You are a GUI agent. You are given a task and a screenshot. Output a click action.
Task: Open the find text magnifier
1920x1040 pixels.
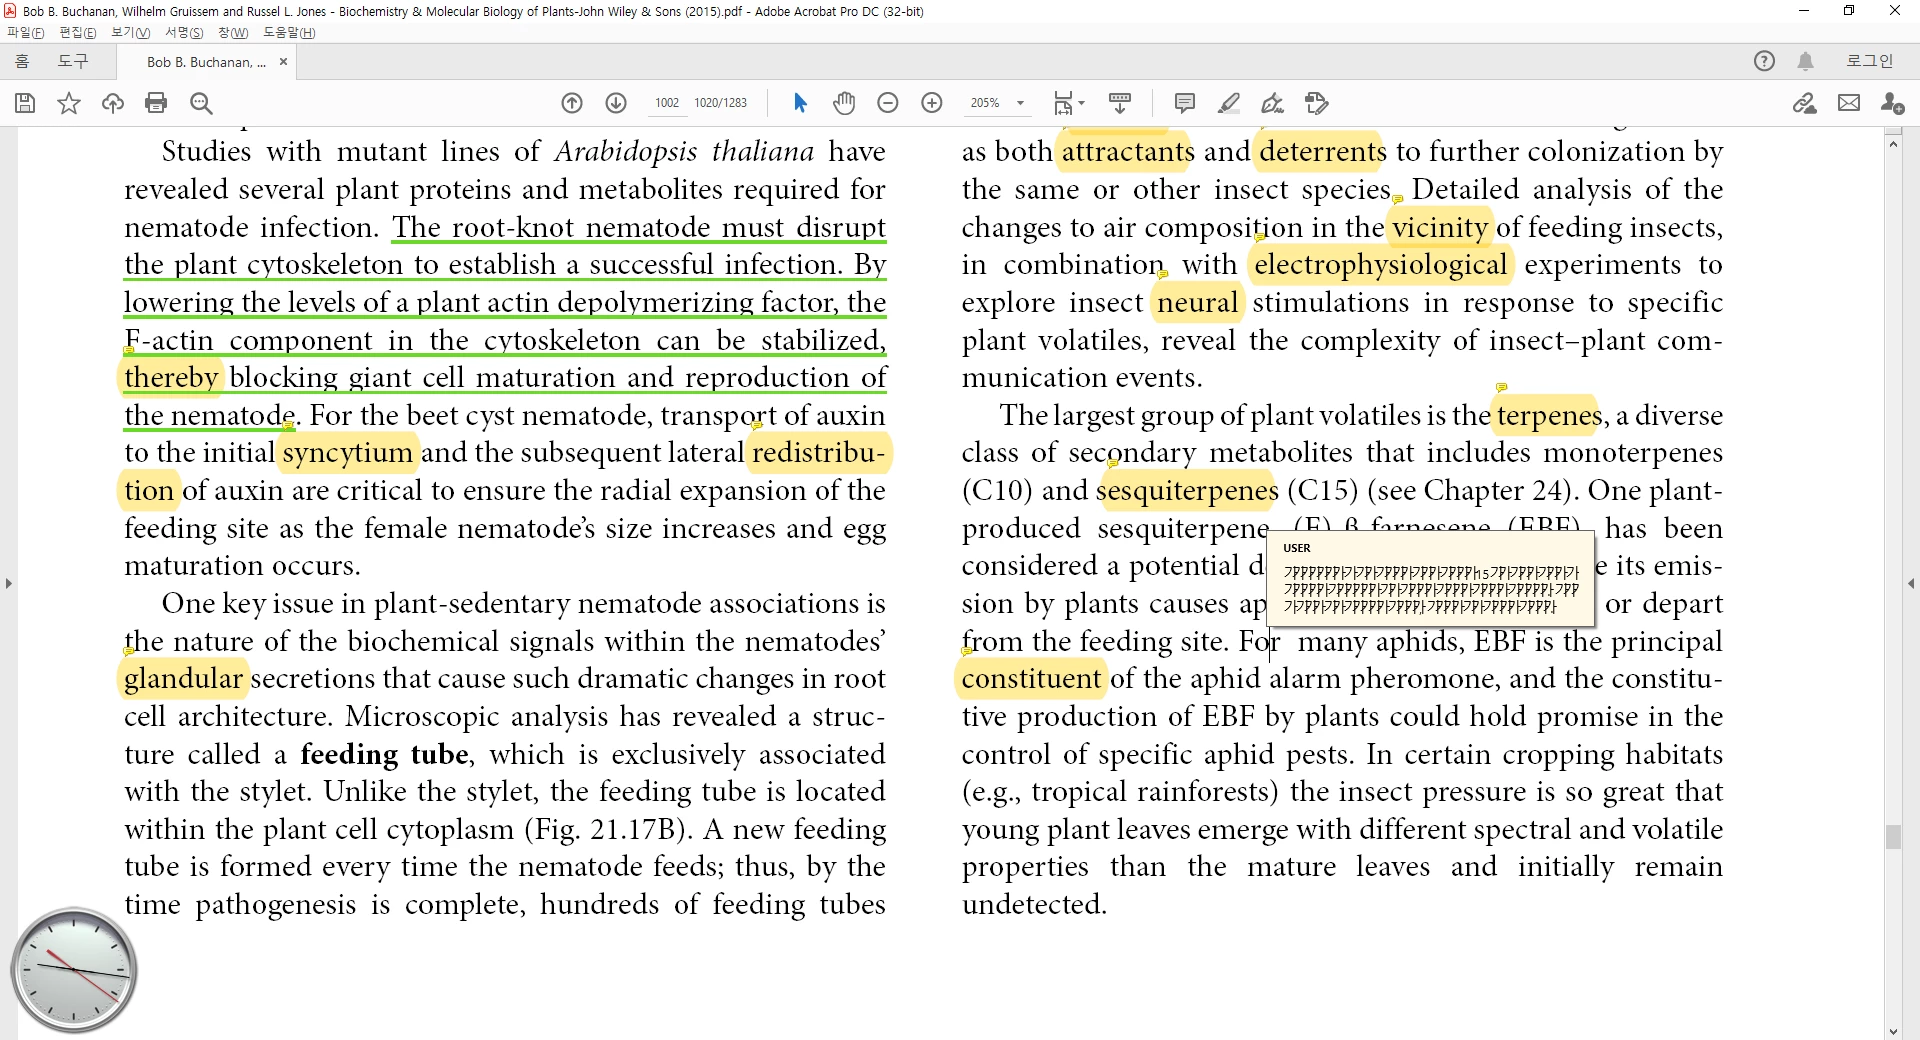201,103
